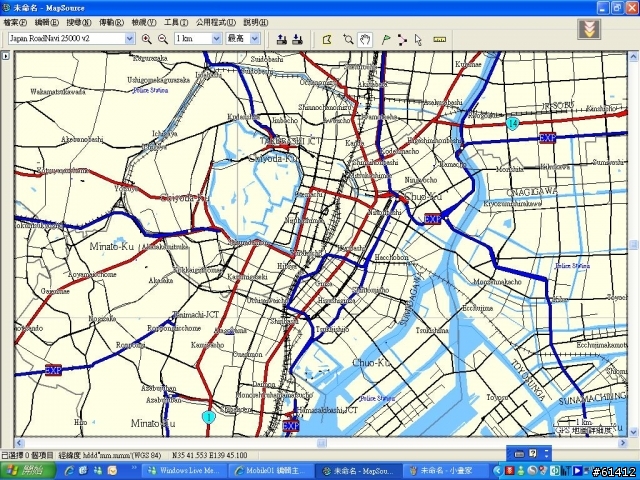The width and height of the screenshot is (640, 480).
Task: Click the zoom in magnifier icon
Action: tap(147, 39)
